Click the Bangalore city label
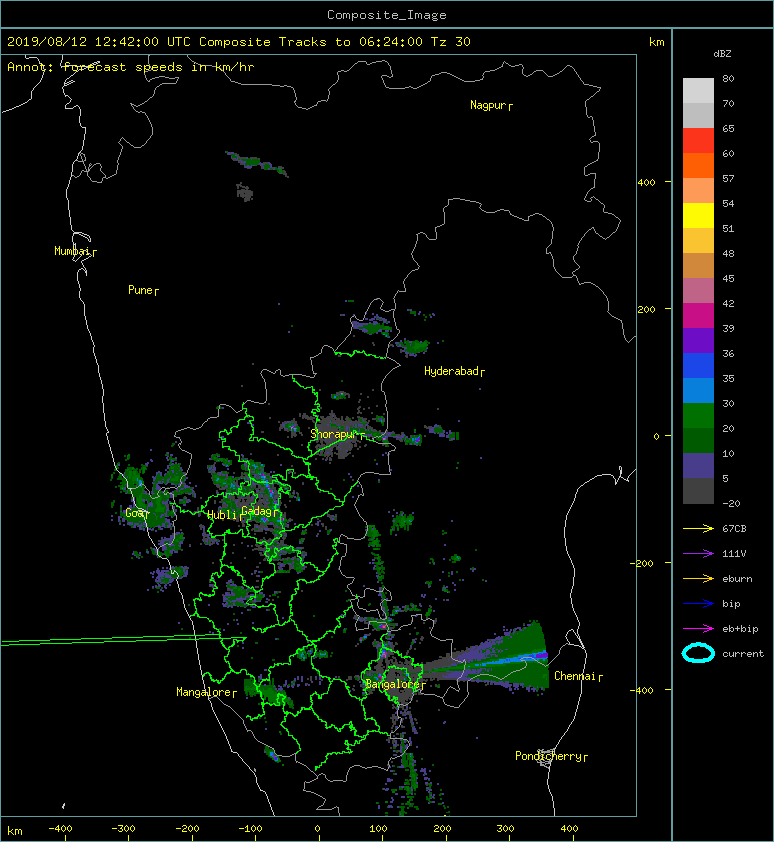Screen dimensions: 774x842 tap(393, 684)
